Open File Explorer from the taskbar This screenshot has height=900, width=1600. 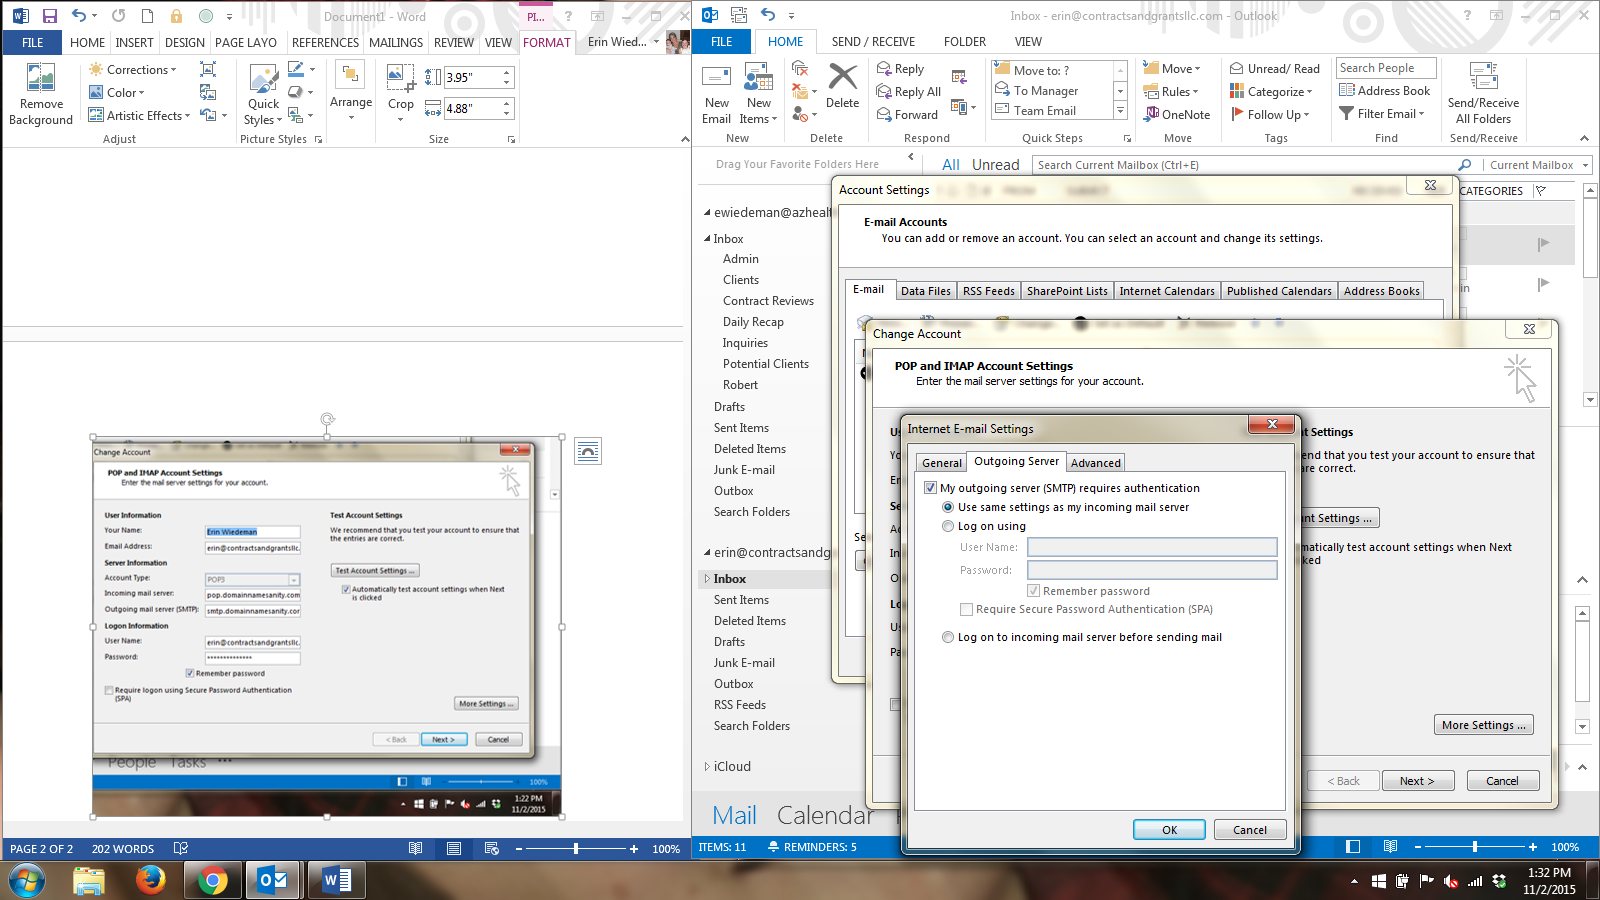click(89, 880)
